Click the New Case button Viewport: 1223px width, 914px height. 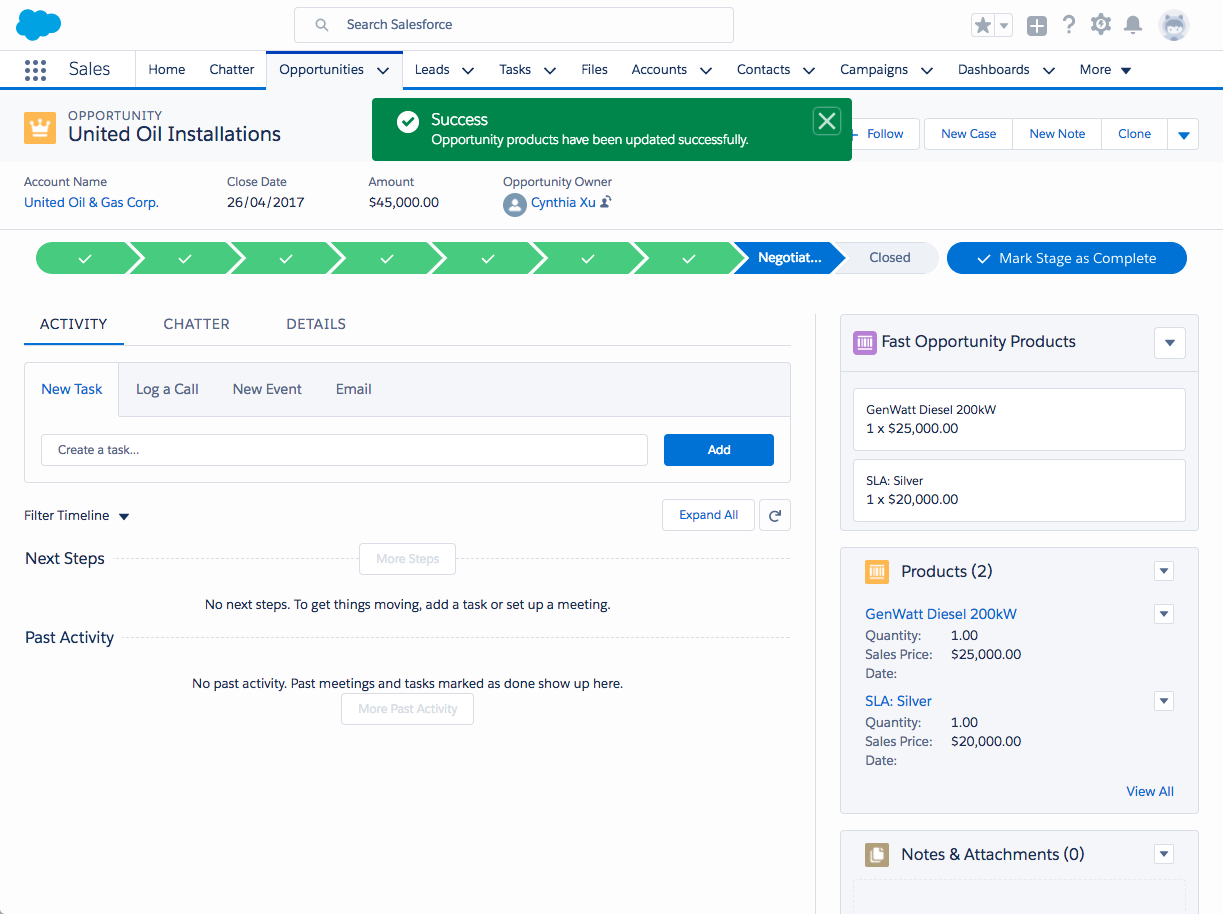968,134
